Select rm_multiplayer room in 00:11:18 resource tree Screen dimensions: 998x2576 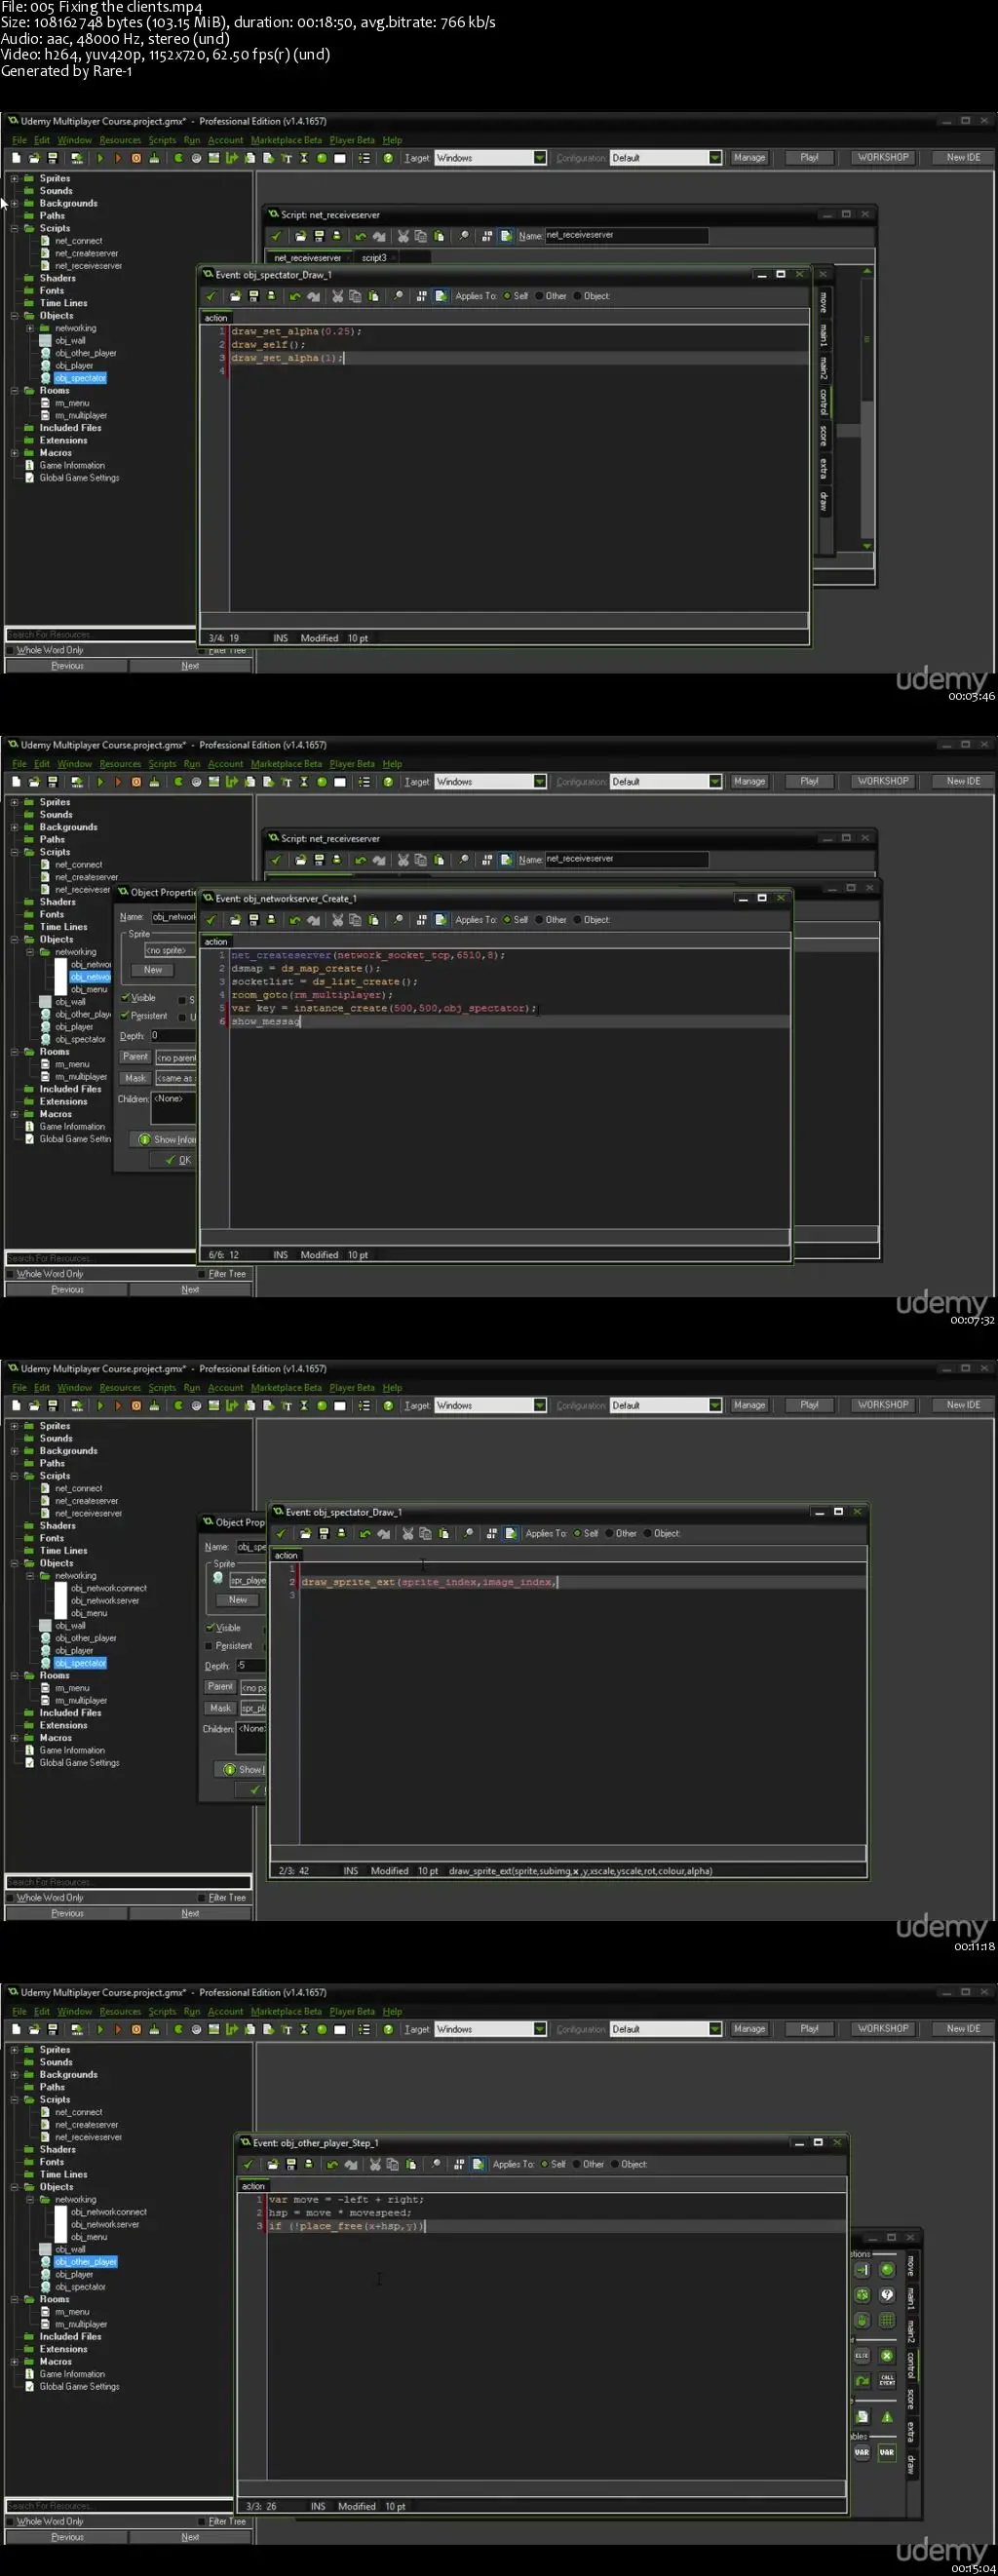click(x=81, y=1701)
